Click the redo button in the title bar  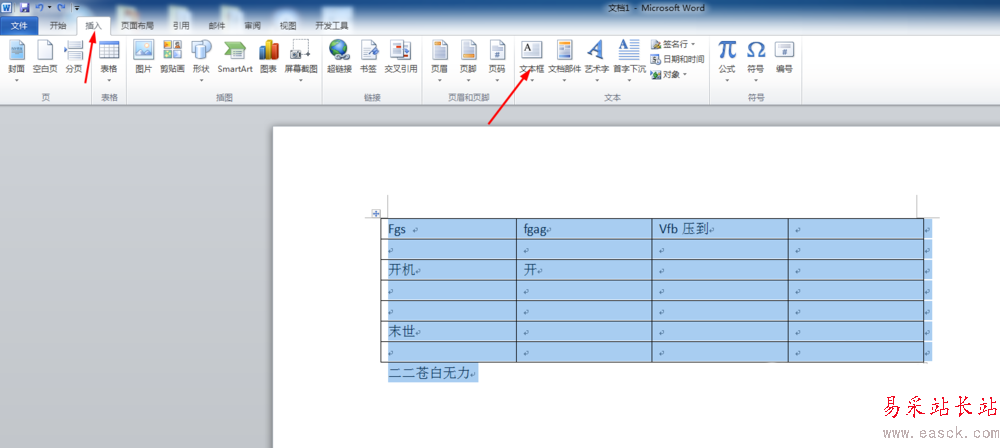click(61, 8)
